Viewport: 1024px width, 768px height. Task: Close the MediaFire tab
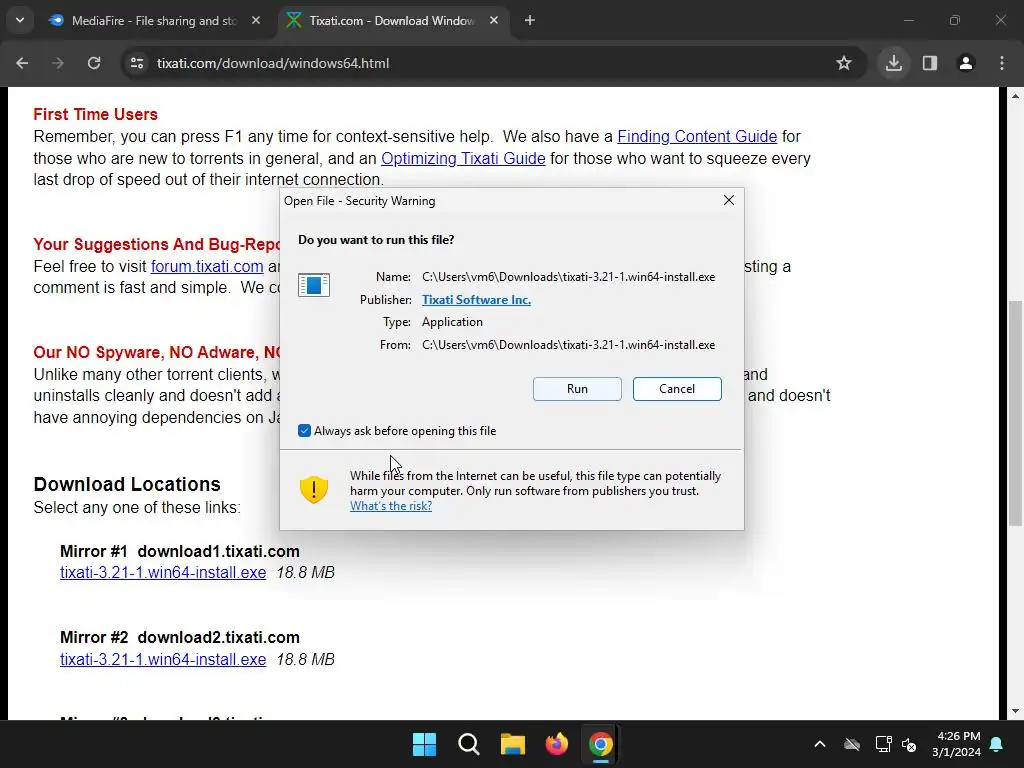[256, 21]
